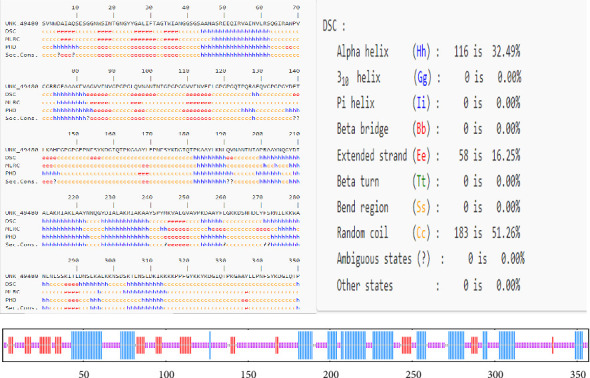Click the "DSC :" heading

pyautogui.click(x=334, y=26)
